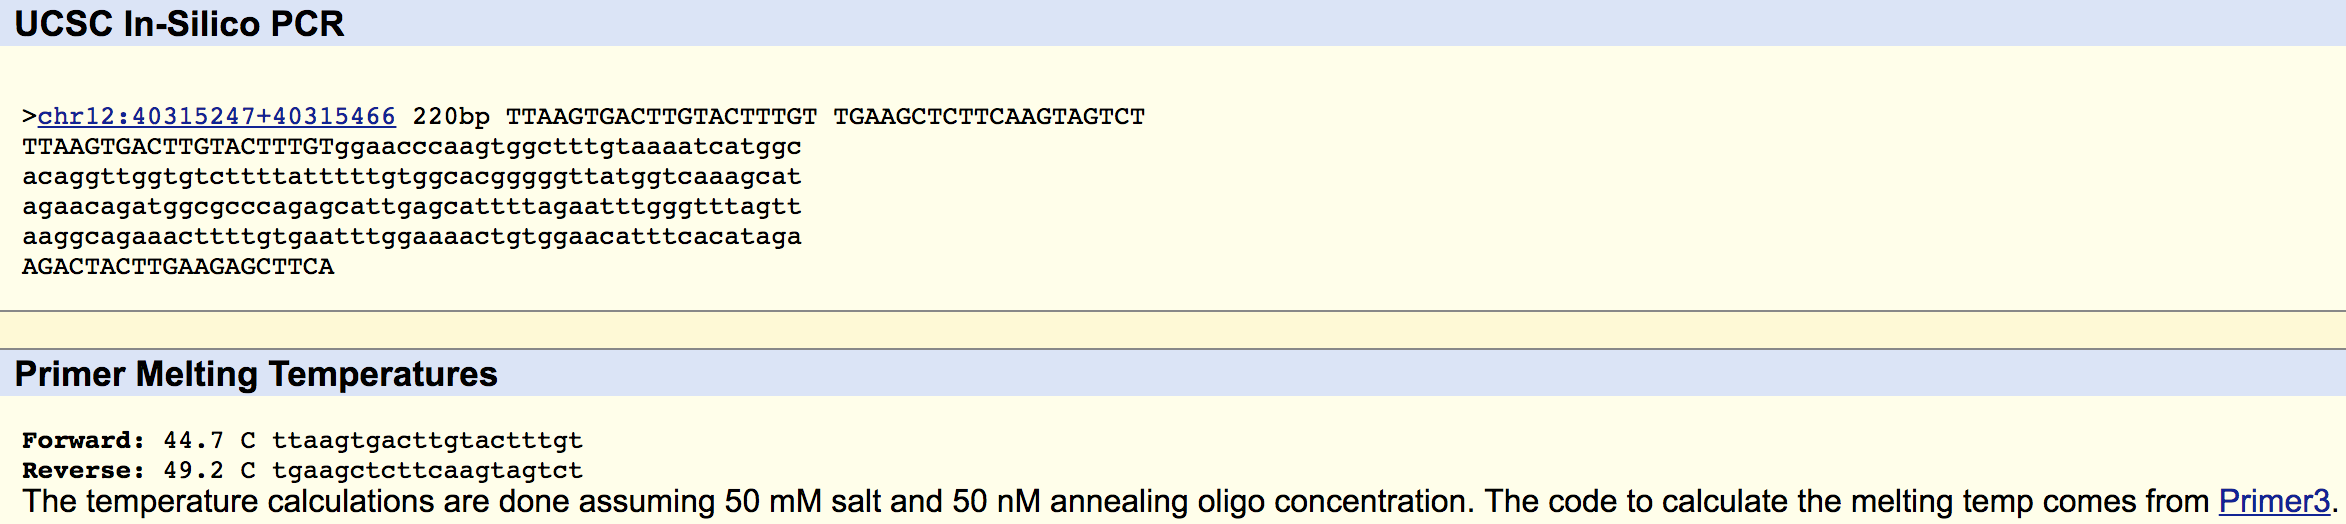Click the sequence line starting with agaacagatggc
This screenshot has width=2346, height=524.
tap(411, 207)
